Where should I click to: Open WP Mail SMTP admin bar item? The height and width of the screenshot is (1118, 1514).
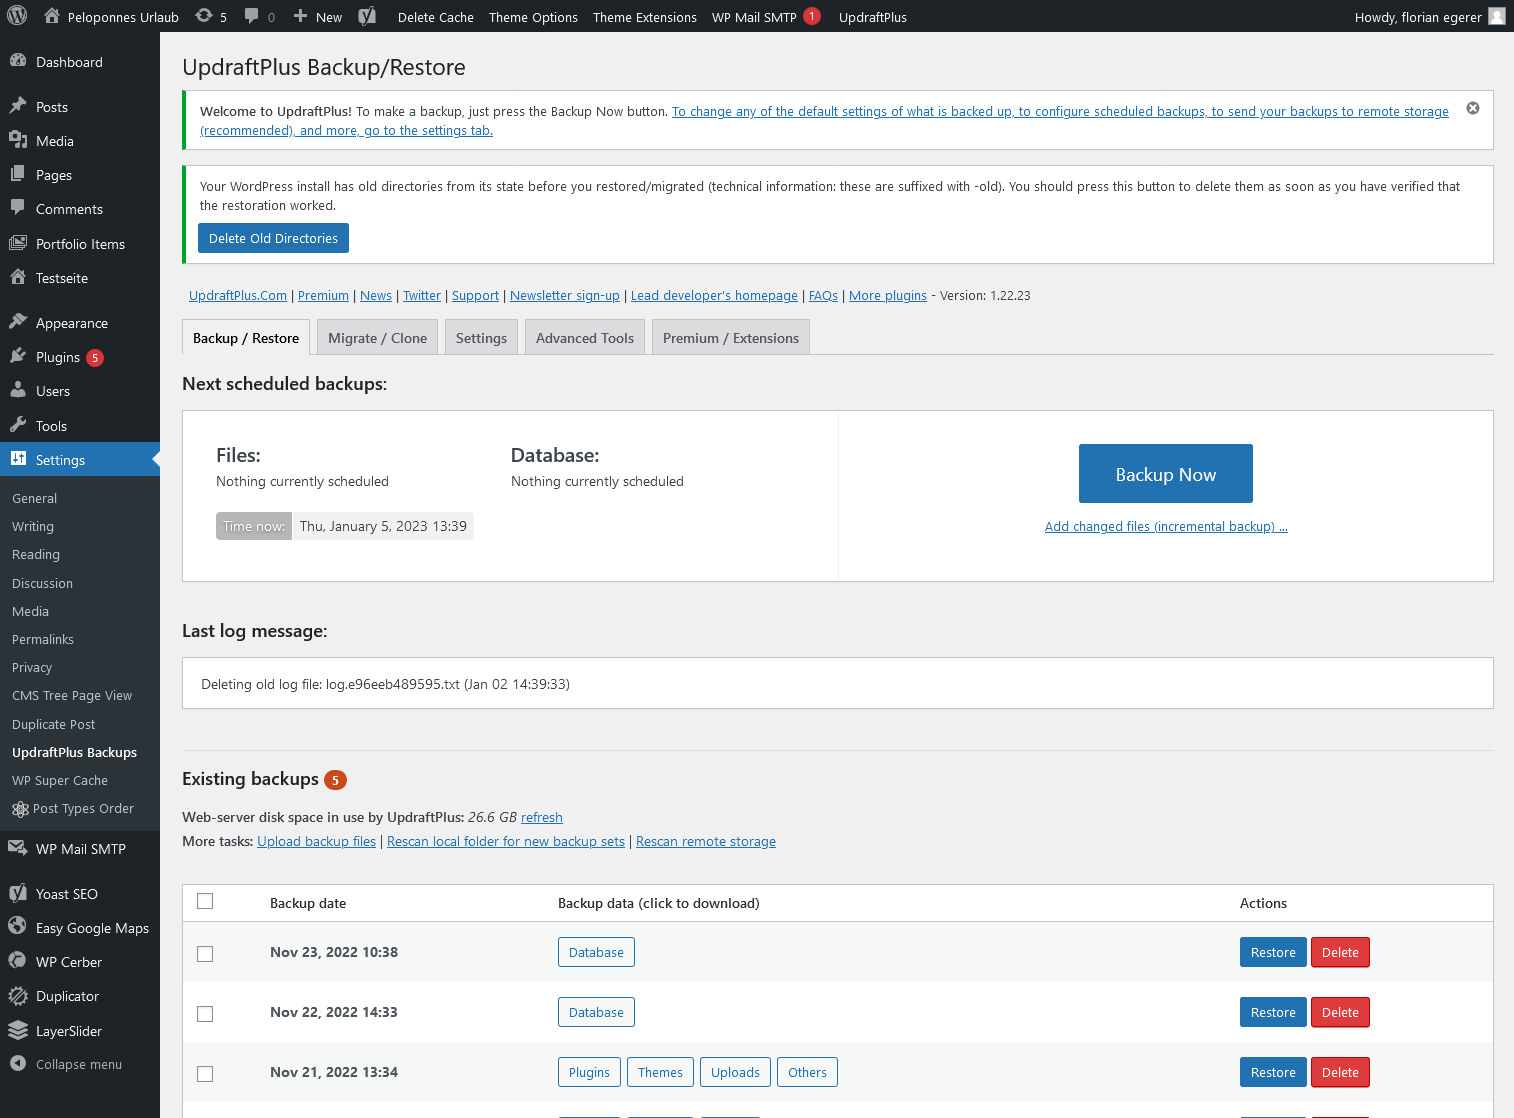pos(766,17)
